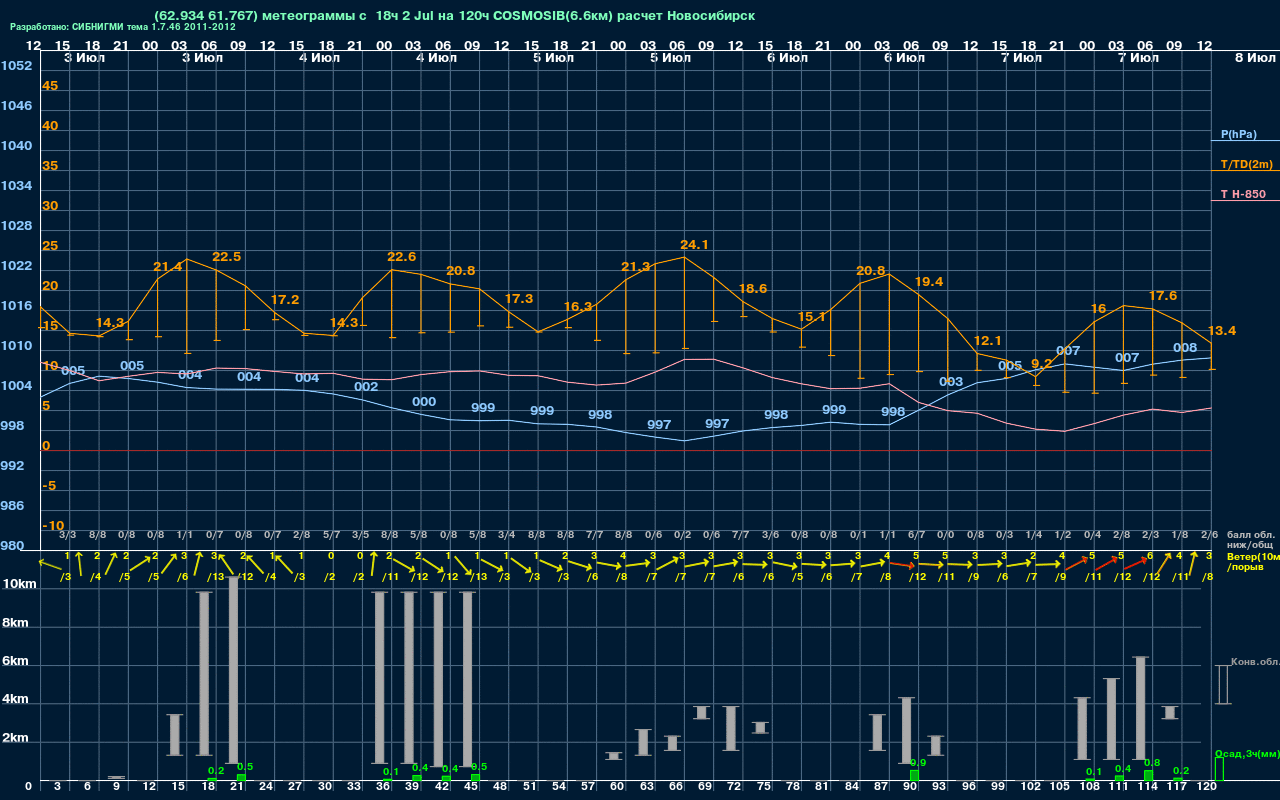The width and height of the screenshot is (1280, 800).
Task: Click the pressure value 003
Action: pos(951,382)
